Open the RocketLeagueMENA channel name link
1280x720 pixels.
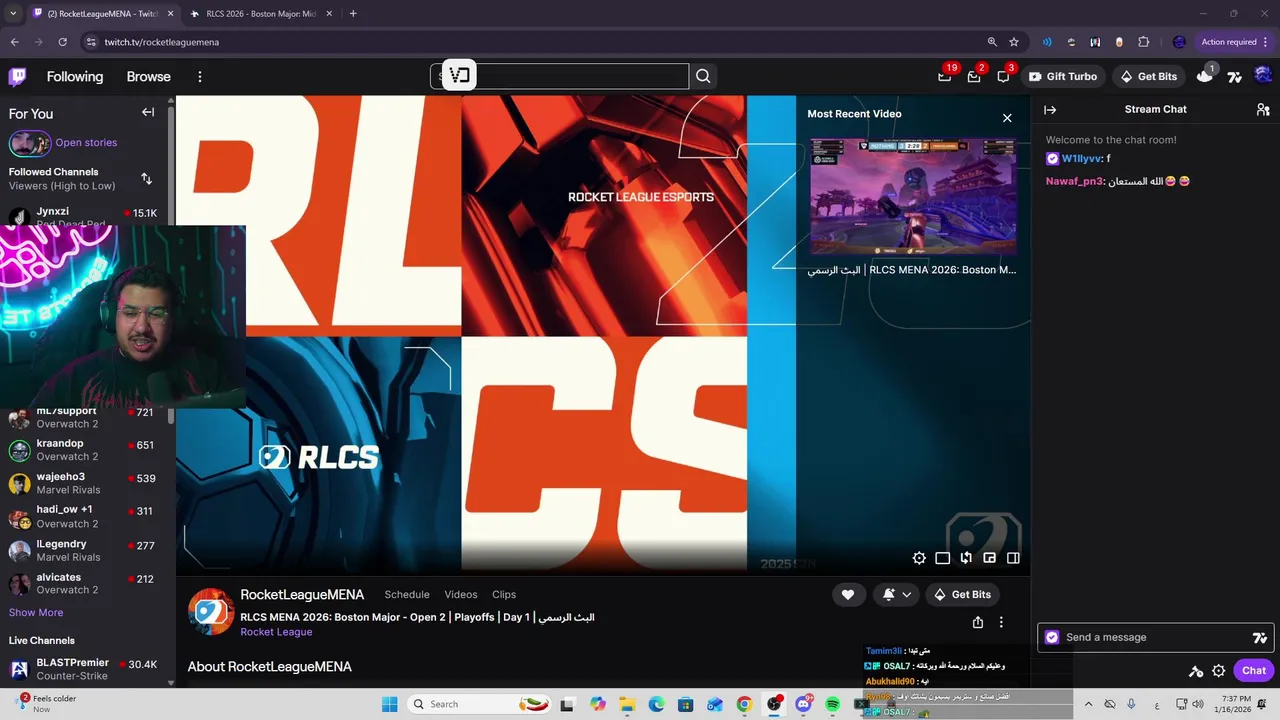[x=302, y=594]
